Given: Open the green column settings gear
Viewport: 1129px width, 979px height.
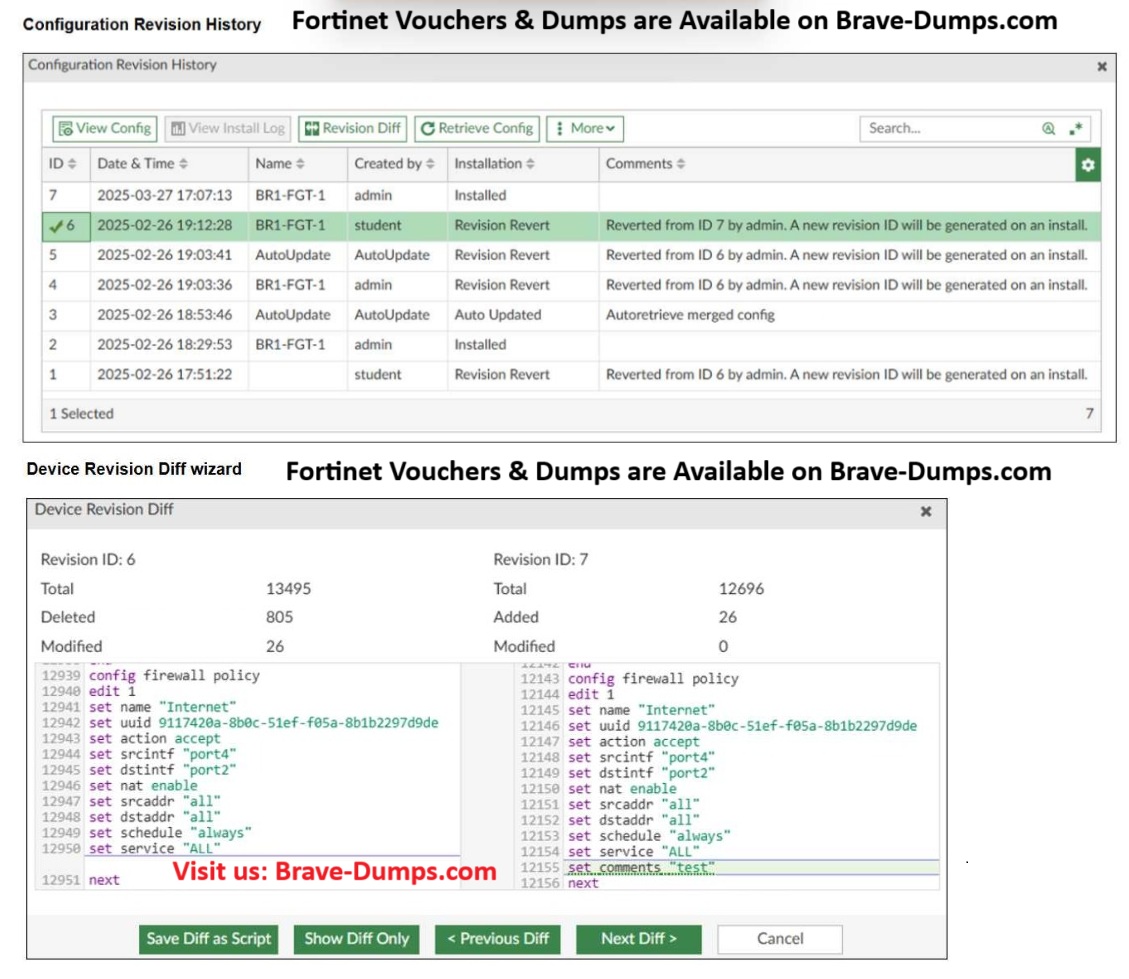Looking at the screenshot, I should click(1088, 164).
